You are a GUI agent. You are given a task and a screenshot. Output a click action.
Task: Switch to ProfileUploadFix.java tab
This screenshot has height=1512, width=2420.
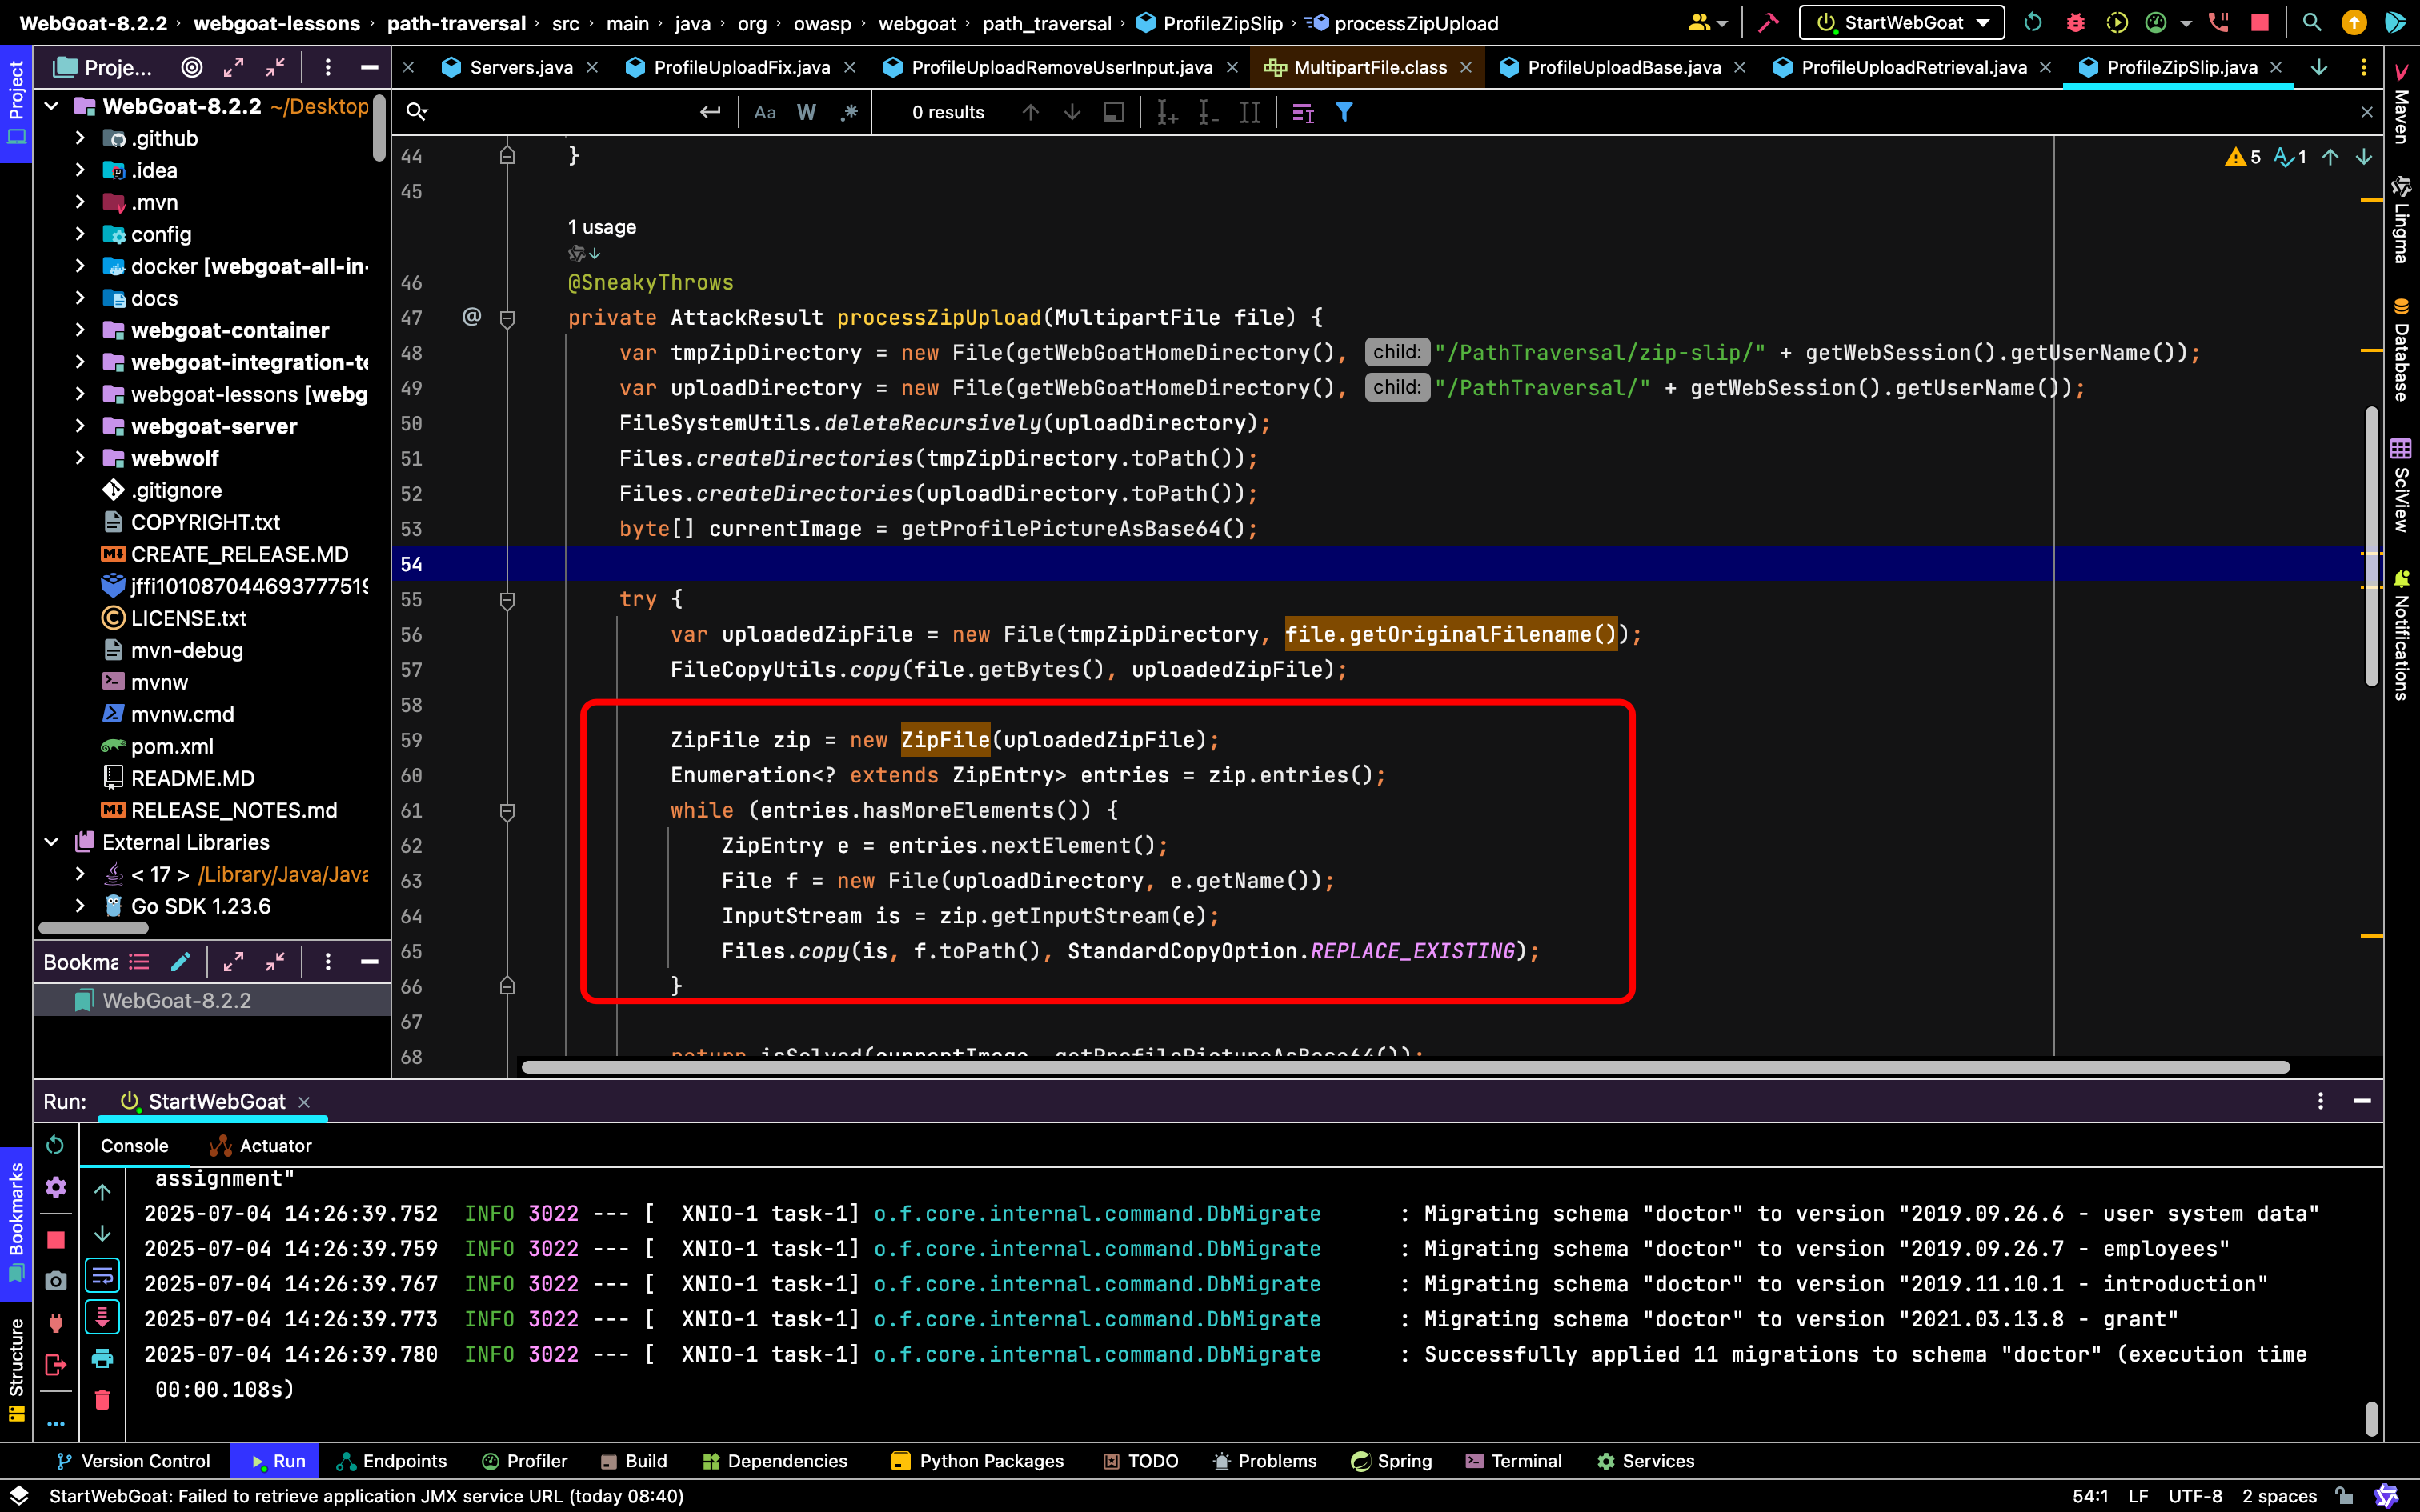click(x=741, y=67)
